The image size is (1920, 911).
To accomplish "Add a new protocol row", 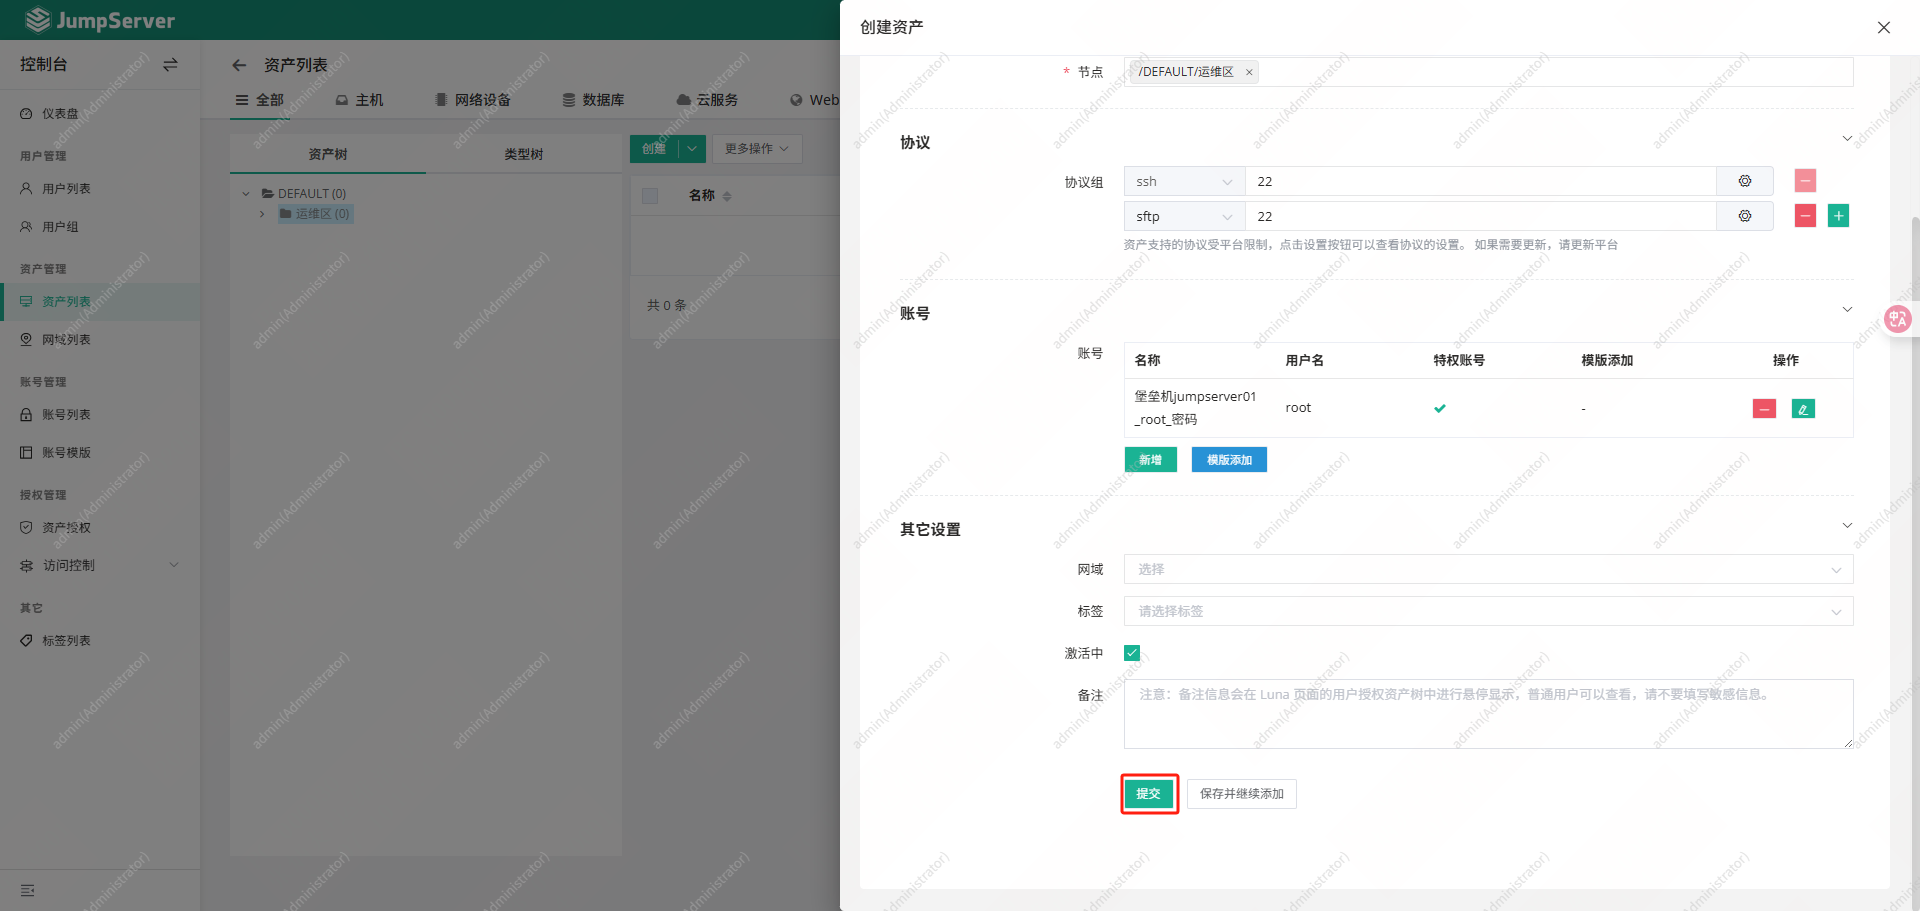I will click(x=1838, y=216).
